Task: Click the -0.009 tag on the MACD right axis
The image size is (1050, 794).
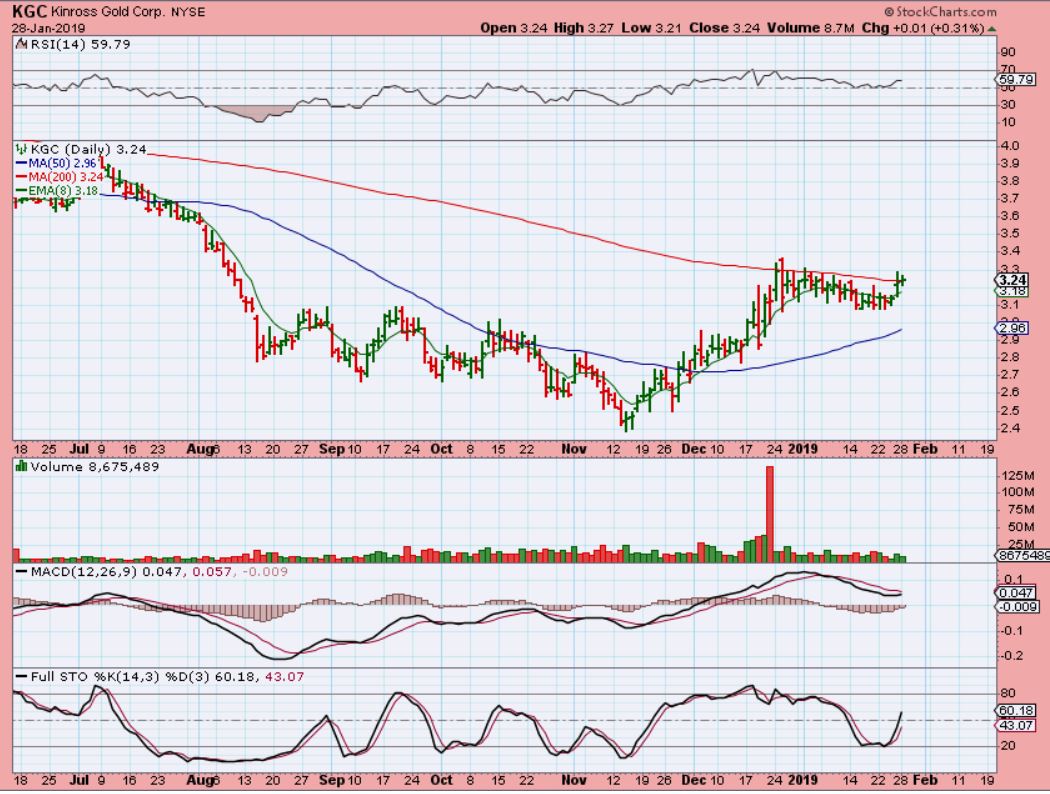Action: [1018, 607]
